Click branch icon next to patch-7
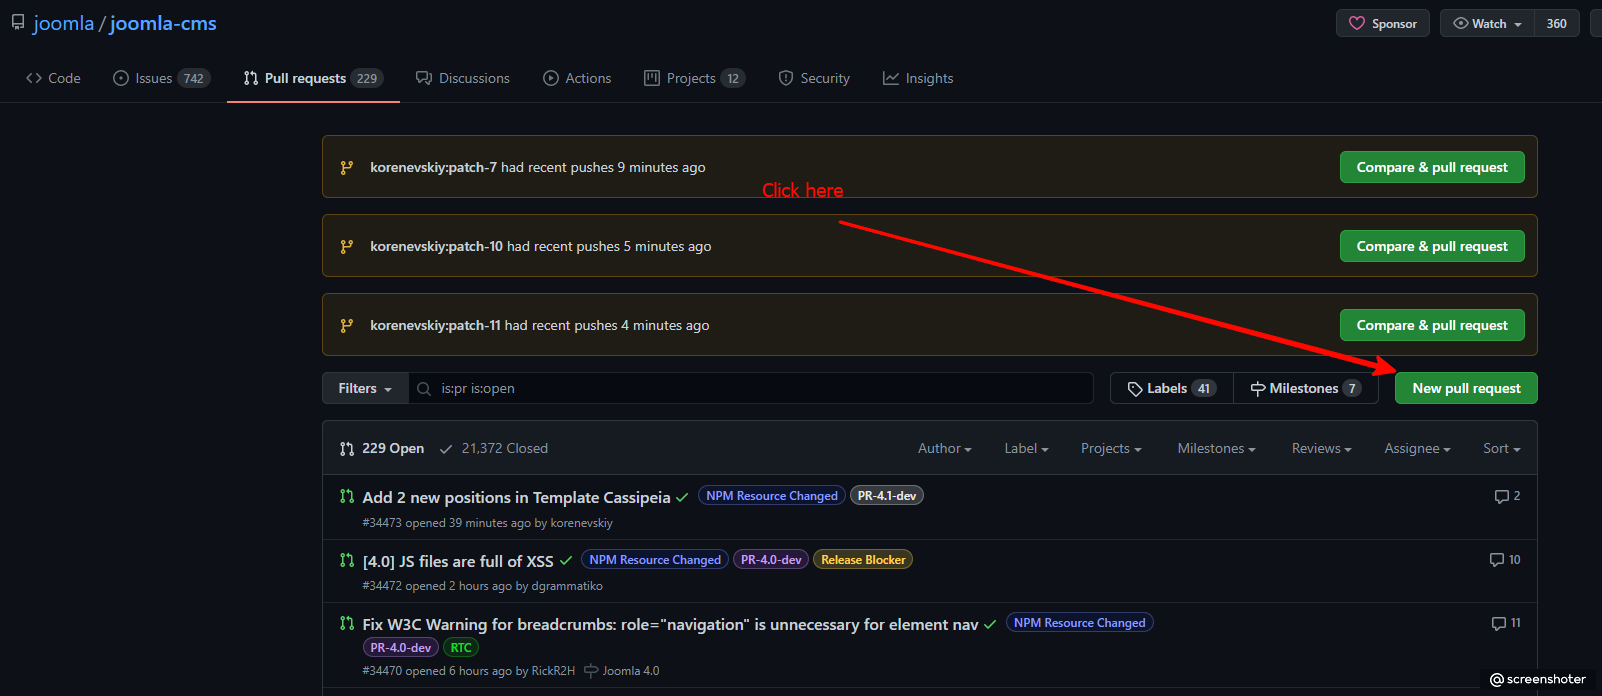The width and height of the screenshot is (1602, 696). pos(346,167)
